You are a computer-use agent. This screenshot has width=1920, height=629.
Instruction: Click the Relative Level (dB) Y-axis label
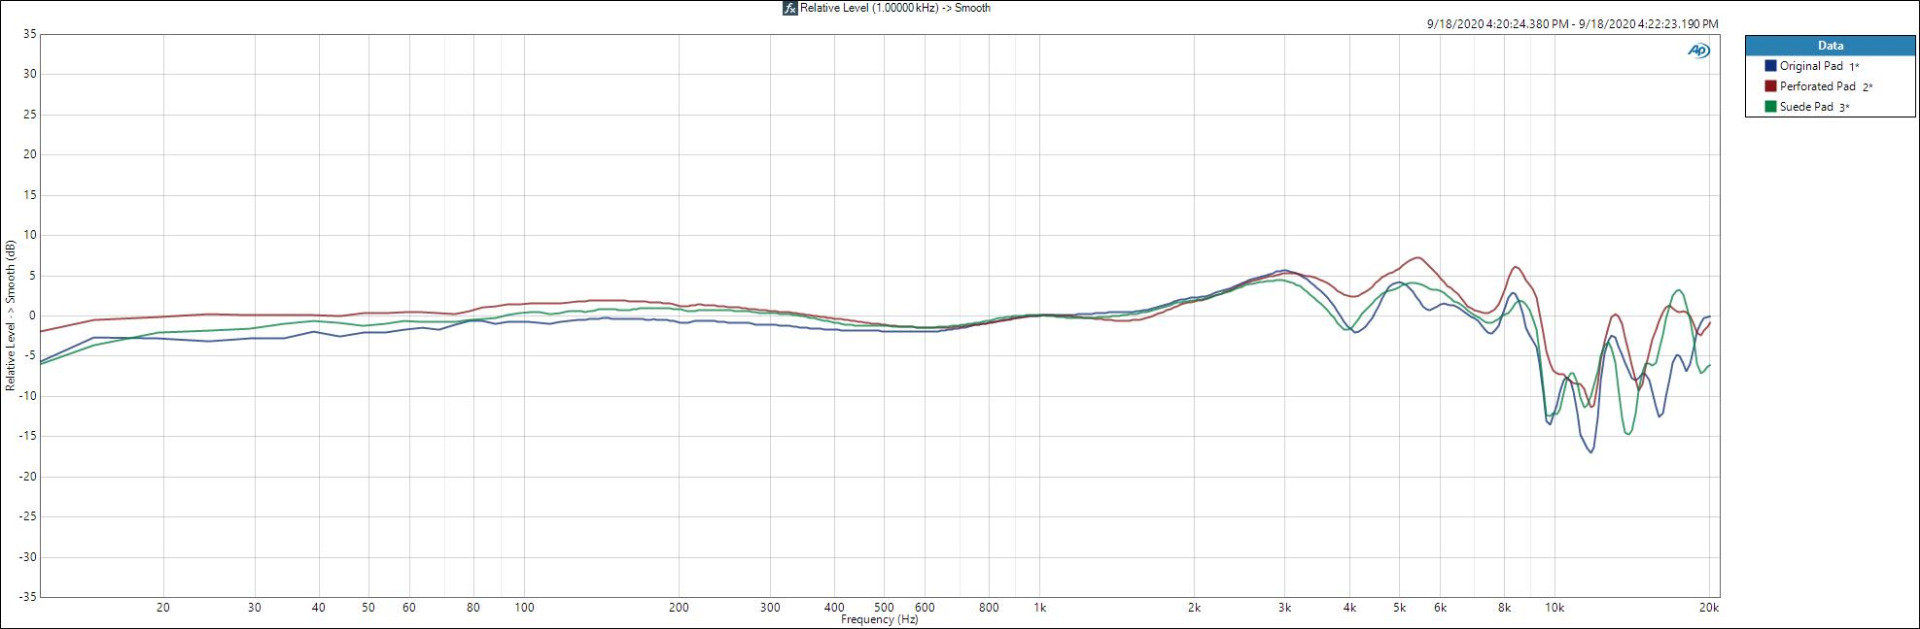pyautogui.click(x=11, y=315)
